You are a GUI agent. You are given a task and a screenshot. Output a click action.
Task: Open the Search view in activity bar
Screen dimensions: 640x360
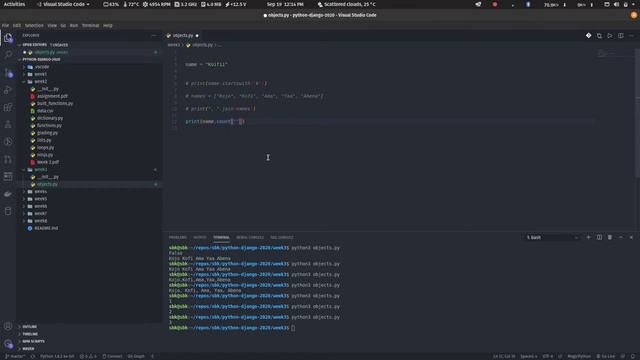point(8,55)
